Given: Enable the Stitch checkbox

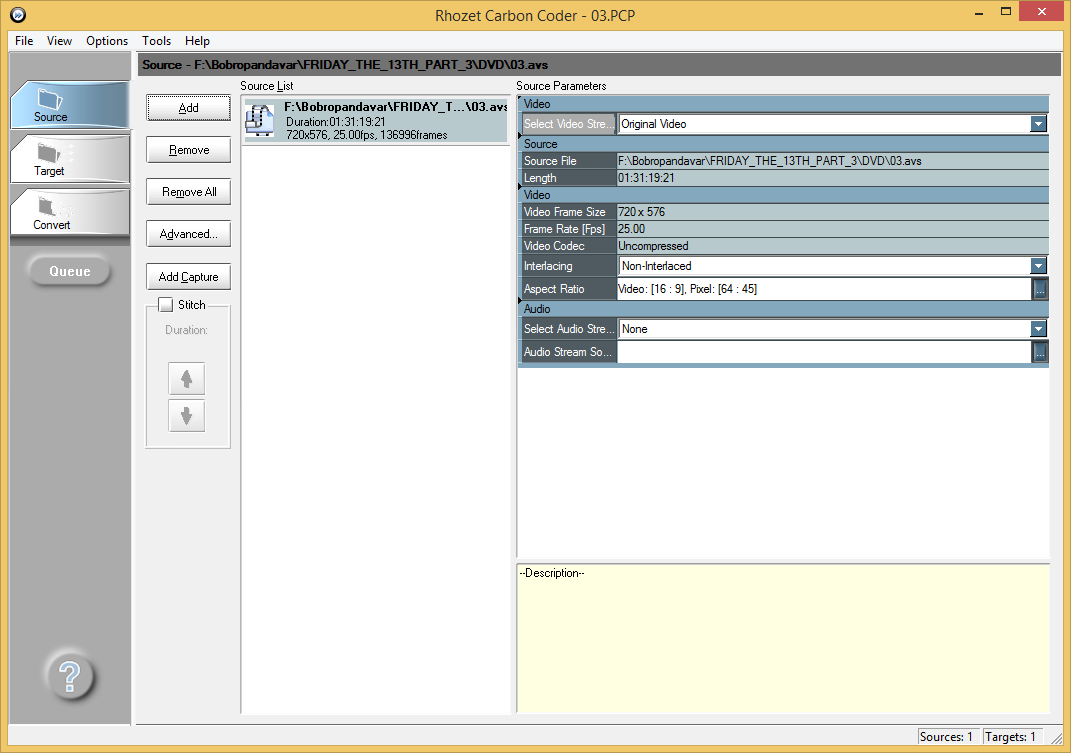Looking at the screenshot, I should pyautogui.click(x=166, y=305).
